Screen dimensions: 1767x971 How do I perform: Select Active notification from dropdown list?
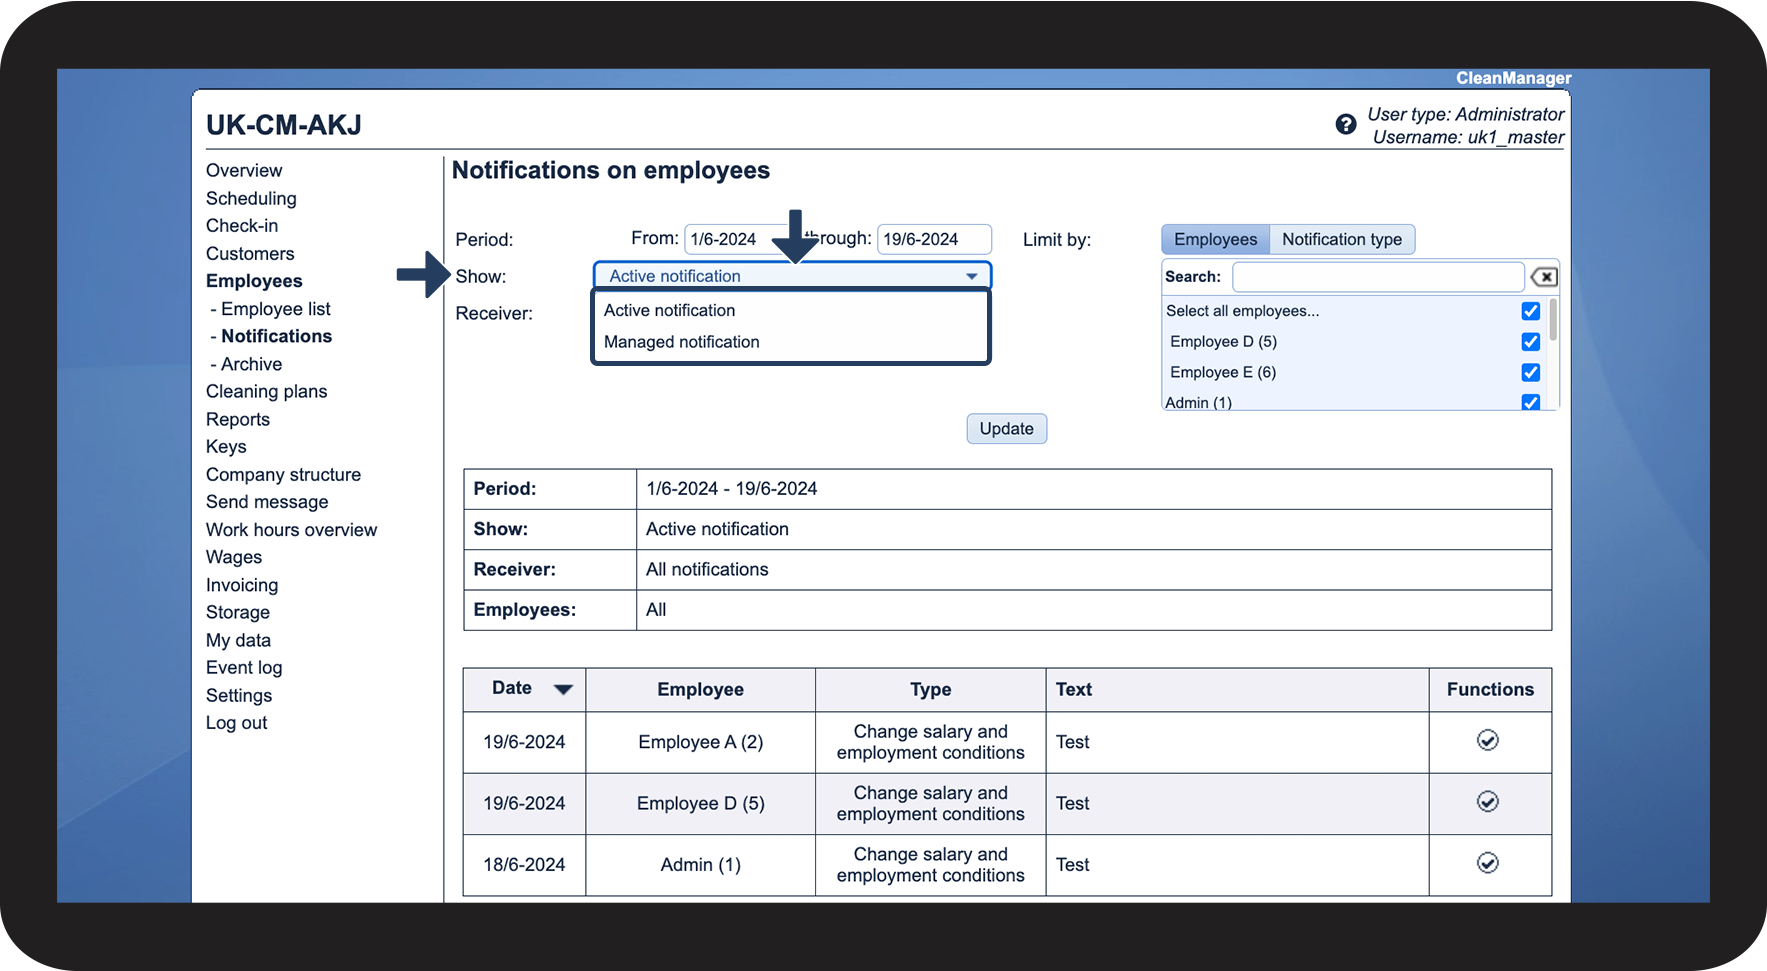tap(670, 311)
